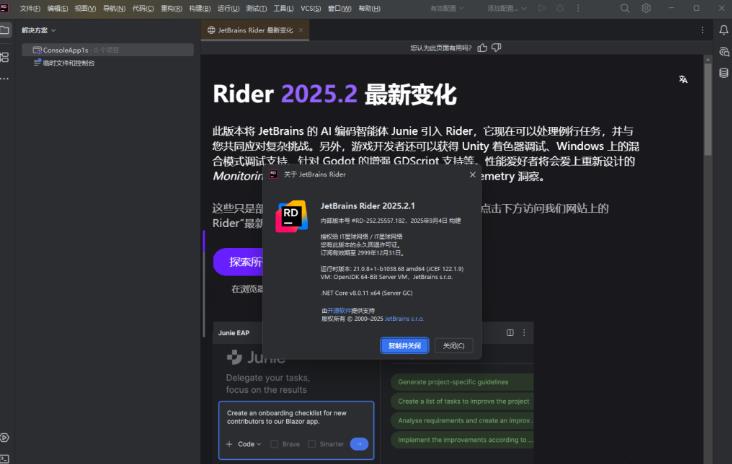Viewport: 732px width, 464px height.
Task: Click the thumbs down feedback icon
Action: click(x=496, y=48)
